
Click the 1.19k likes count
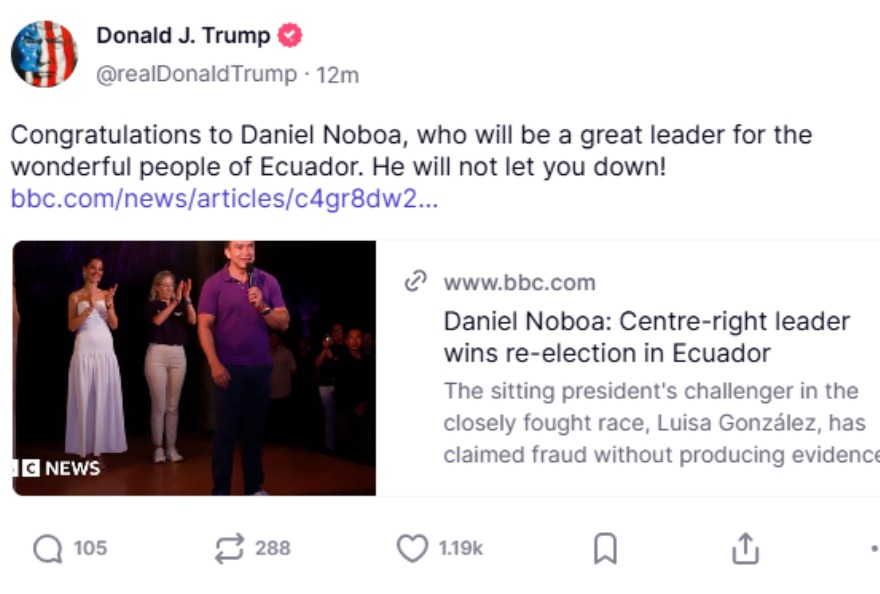pos(461,548)
